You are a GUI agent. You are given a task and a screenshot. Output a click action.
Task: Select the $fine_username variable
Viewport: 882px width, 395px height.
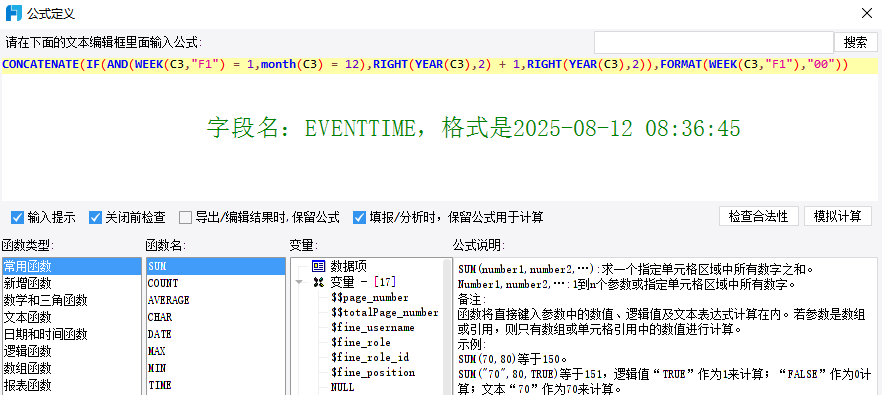click(x=372, y=327)
